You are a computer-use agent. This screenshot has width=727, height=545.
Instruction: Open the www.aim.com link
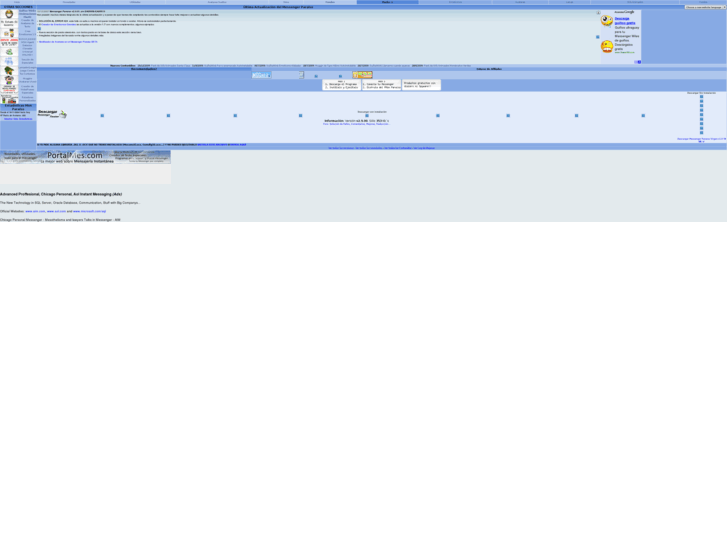[x=35, y=211]
